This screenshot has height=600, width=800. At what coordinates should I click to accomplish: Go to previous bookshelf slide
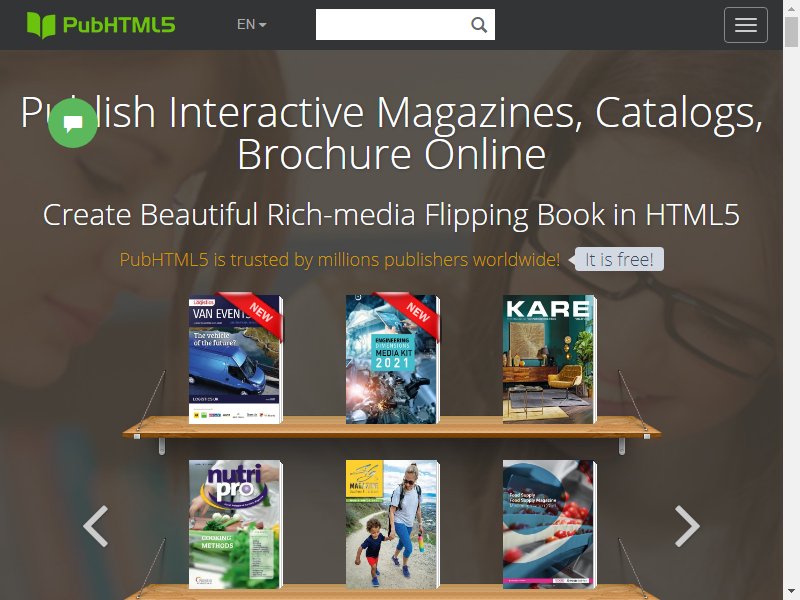[x=96, y=526]
